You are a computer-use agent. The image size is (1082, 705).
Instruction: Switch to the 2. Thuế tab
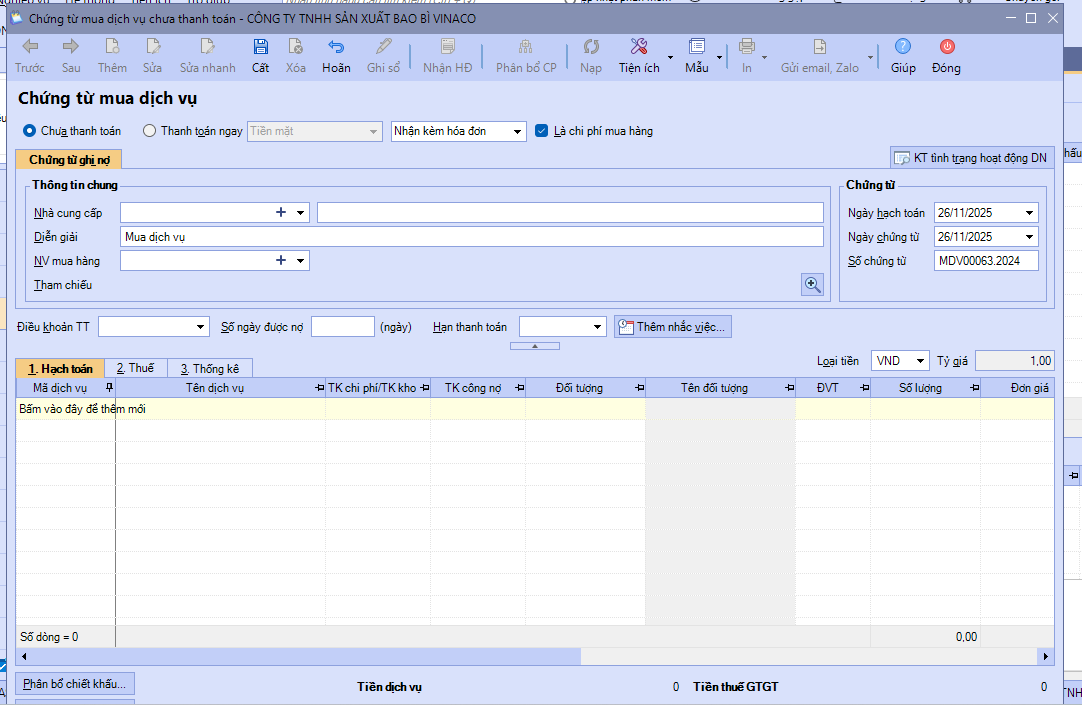[134, 369]
